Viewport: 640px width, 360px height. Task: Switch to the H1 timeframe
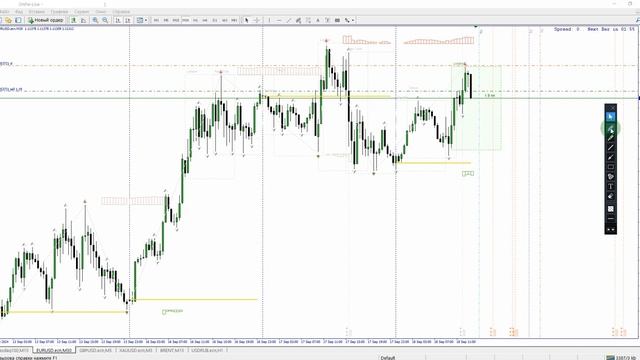(196, 20)
